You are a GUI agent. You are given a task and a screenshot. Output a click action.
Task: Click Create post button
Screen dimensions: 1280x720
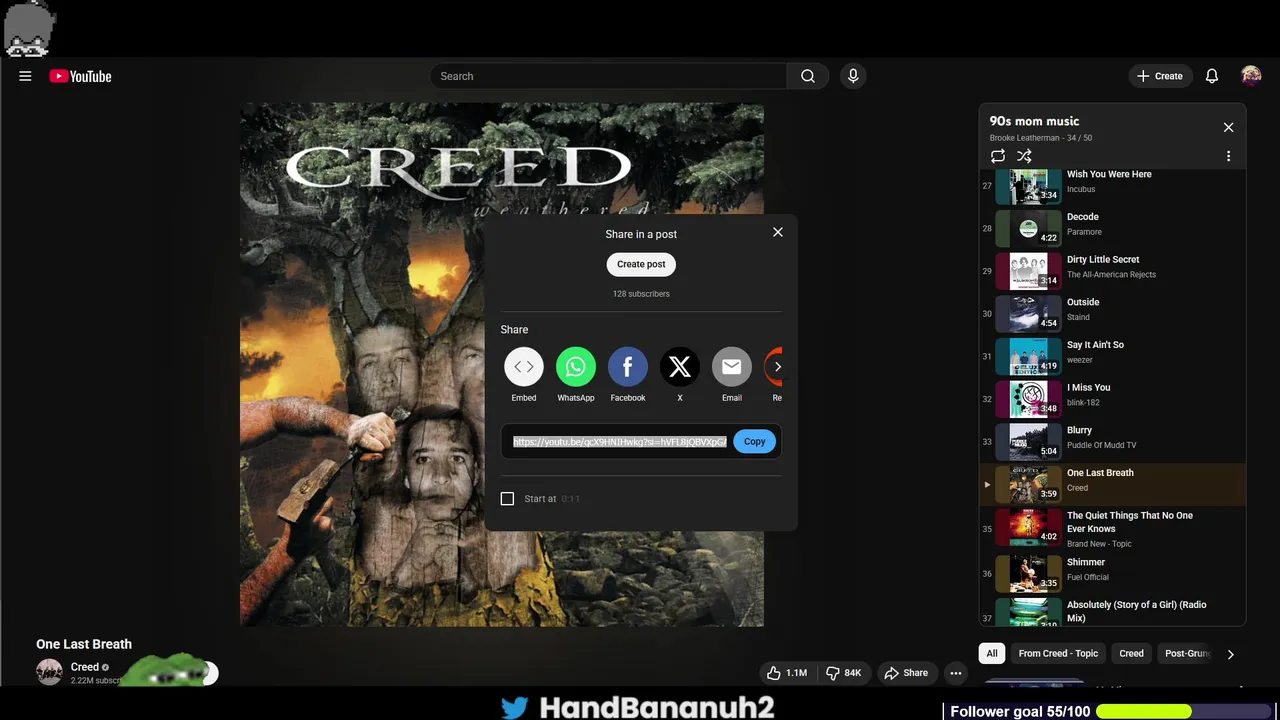[641, 264]
